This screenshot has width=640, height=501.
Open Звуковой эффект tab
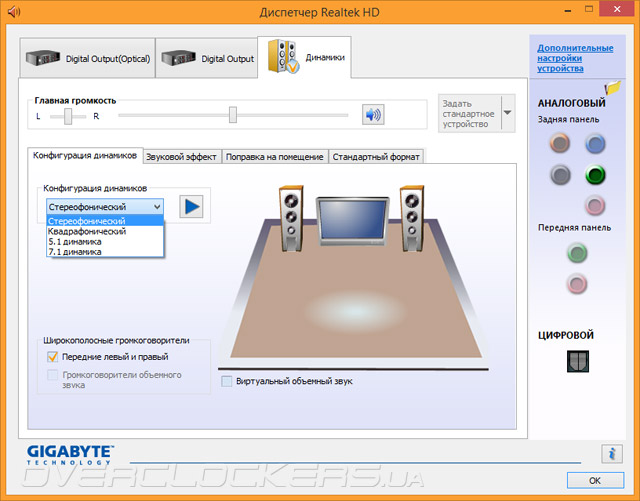pos(182,157)
